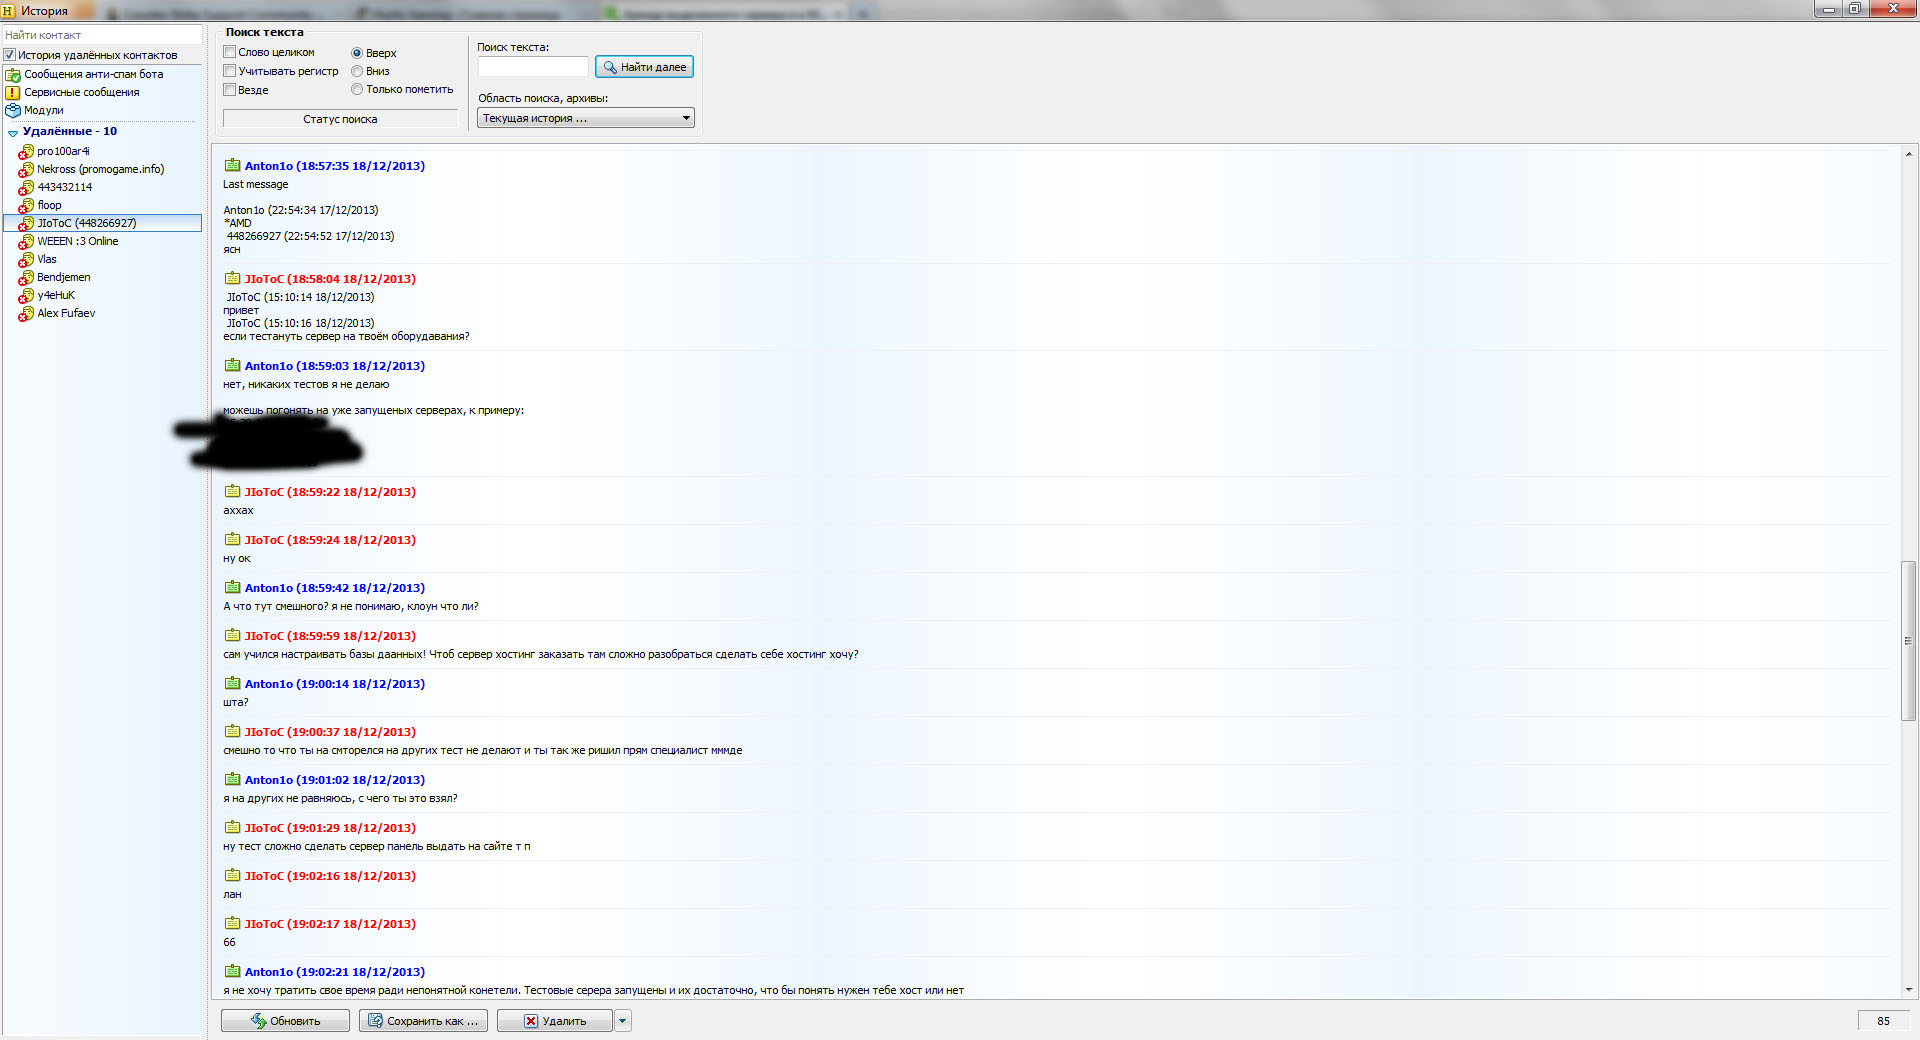Screen dimensions: 1920x1040
Task: Click the Найти далее button
Action: click(x=644, y=67)
